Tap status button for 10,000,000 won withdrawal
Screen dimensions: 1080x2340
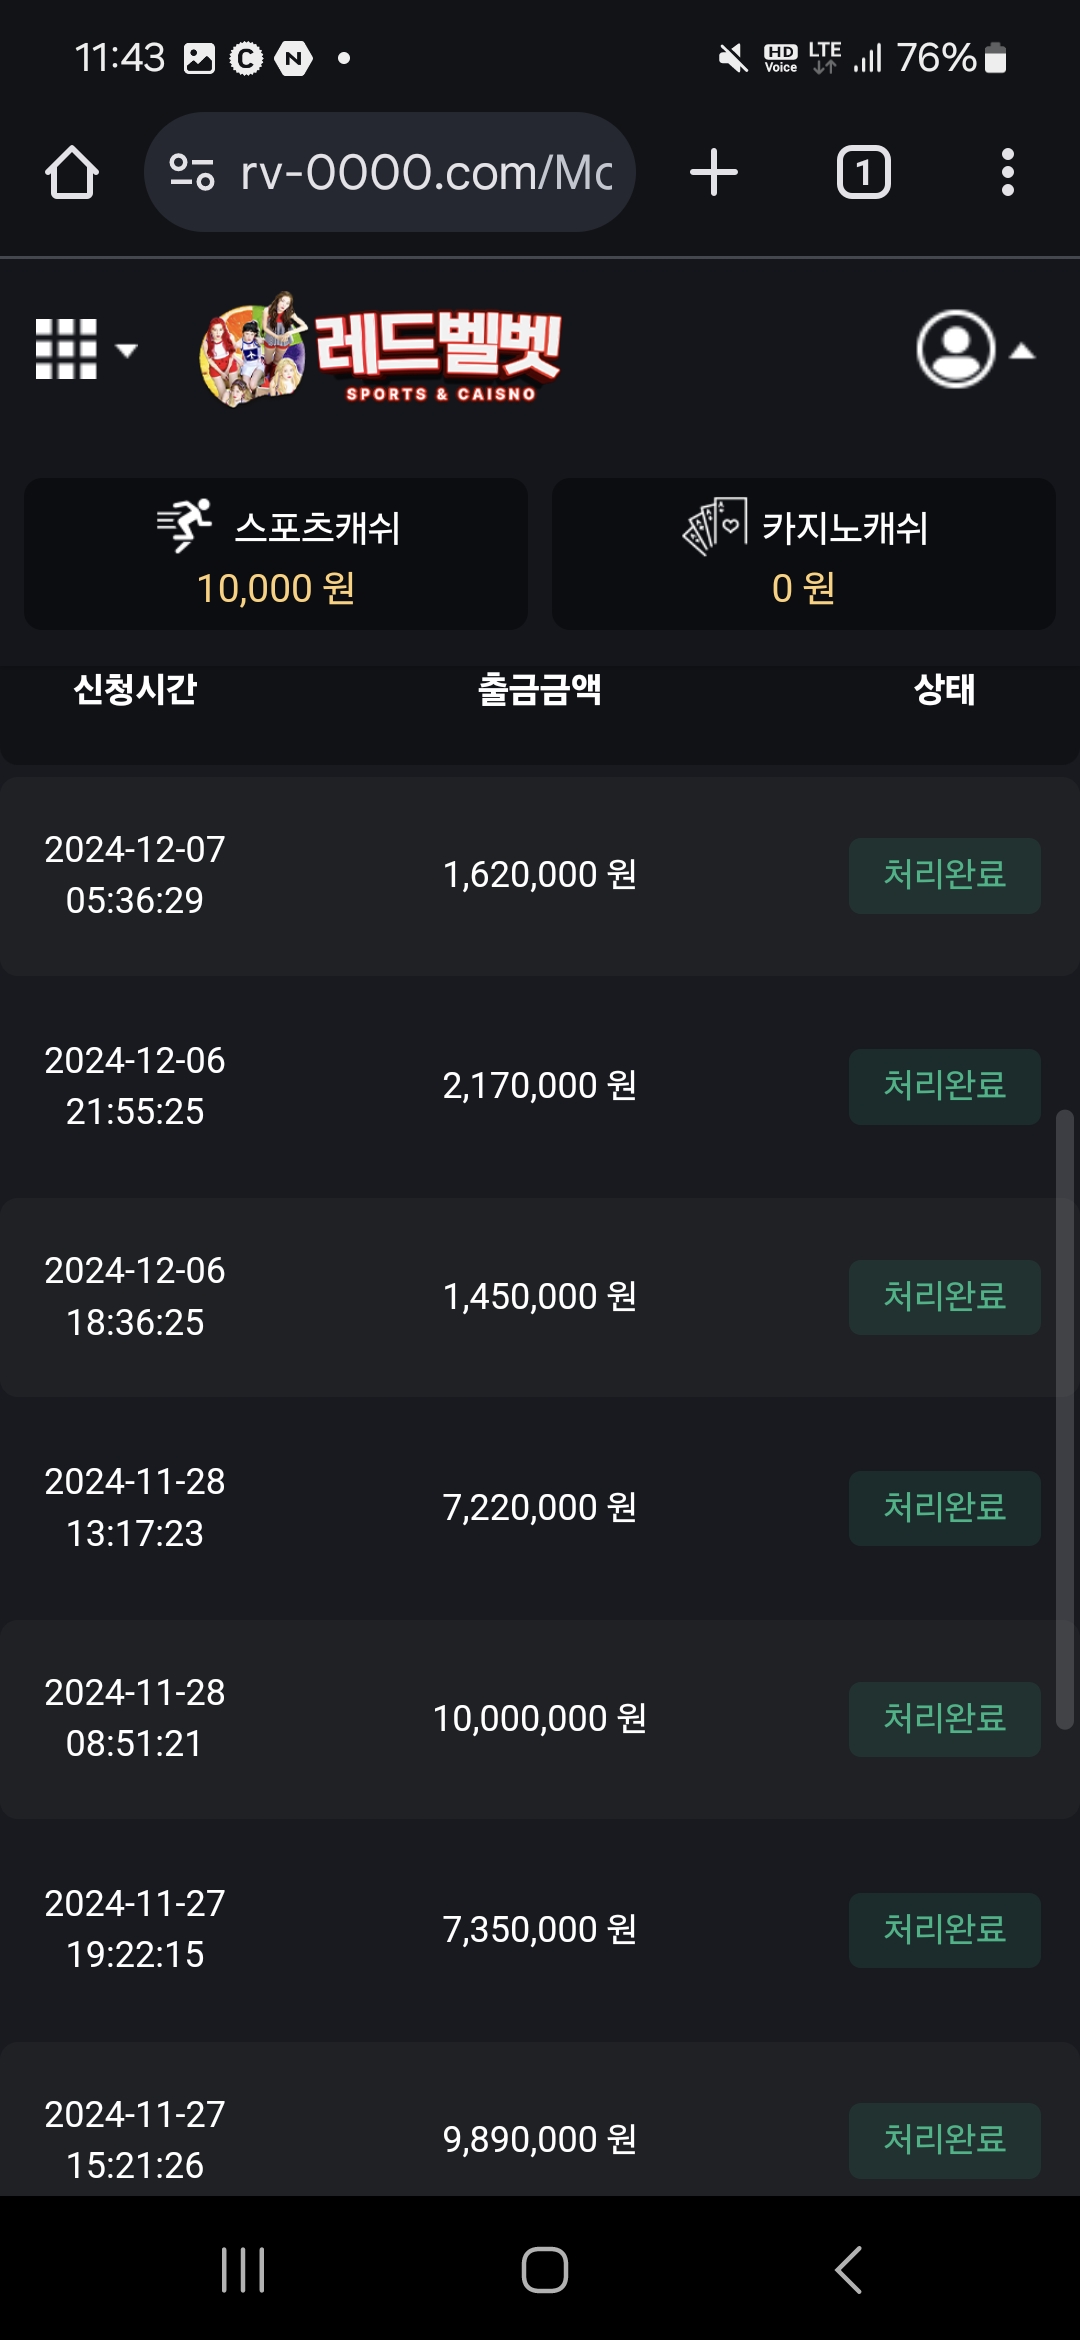(x=944, y=1719)
